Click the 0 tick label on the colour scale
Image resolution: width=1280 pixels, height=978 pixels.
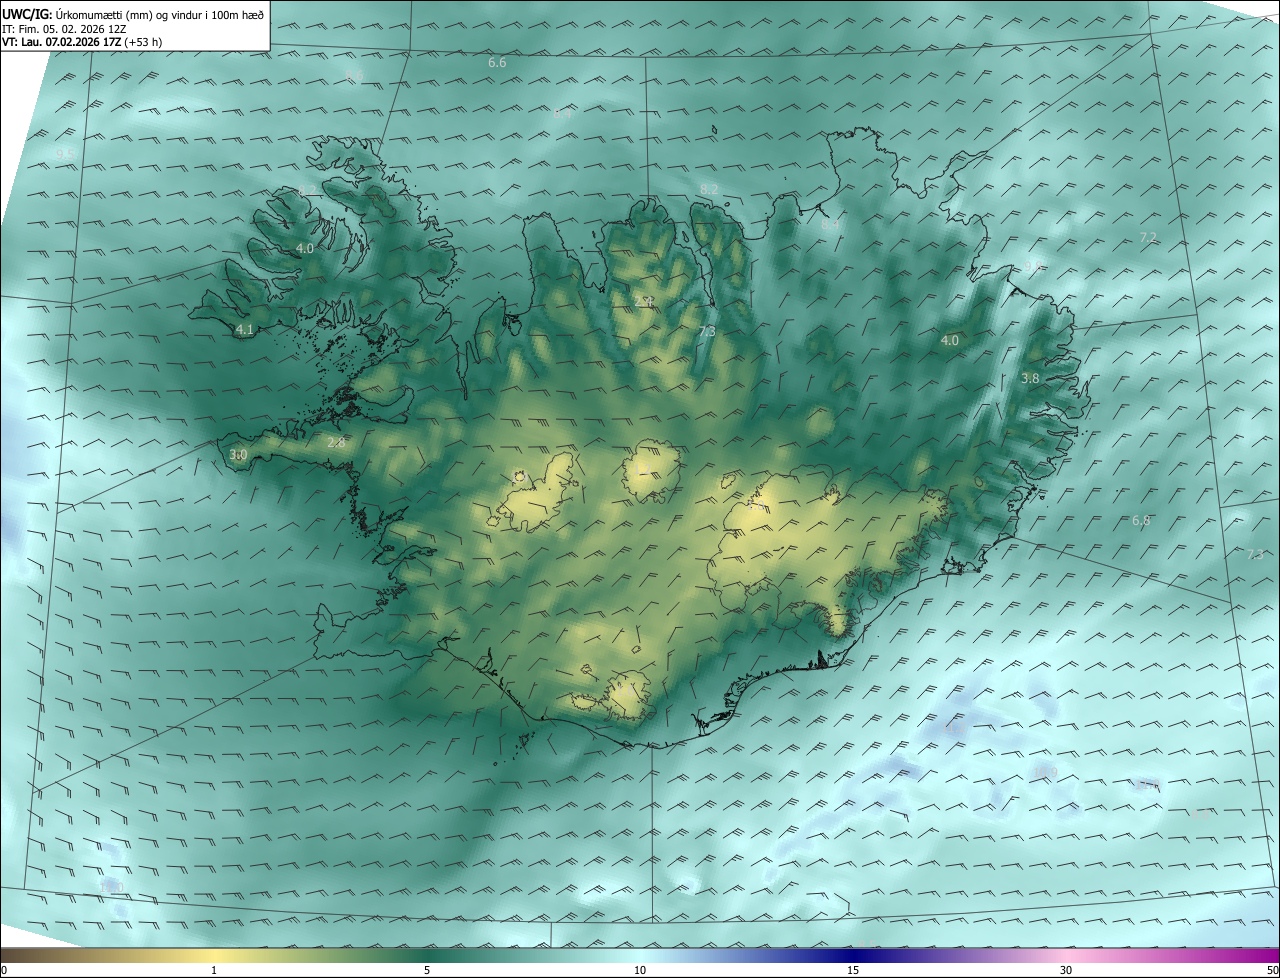(x=4, y=970)
